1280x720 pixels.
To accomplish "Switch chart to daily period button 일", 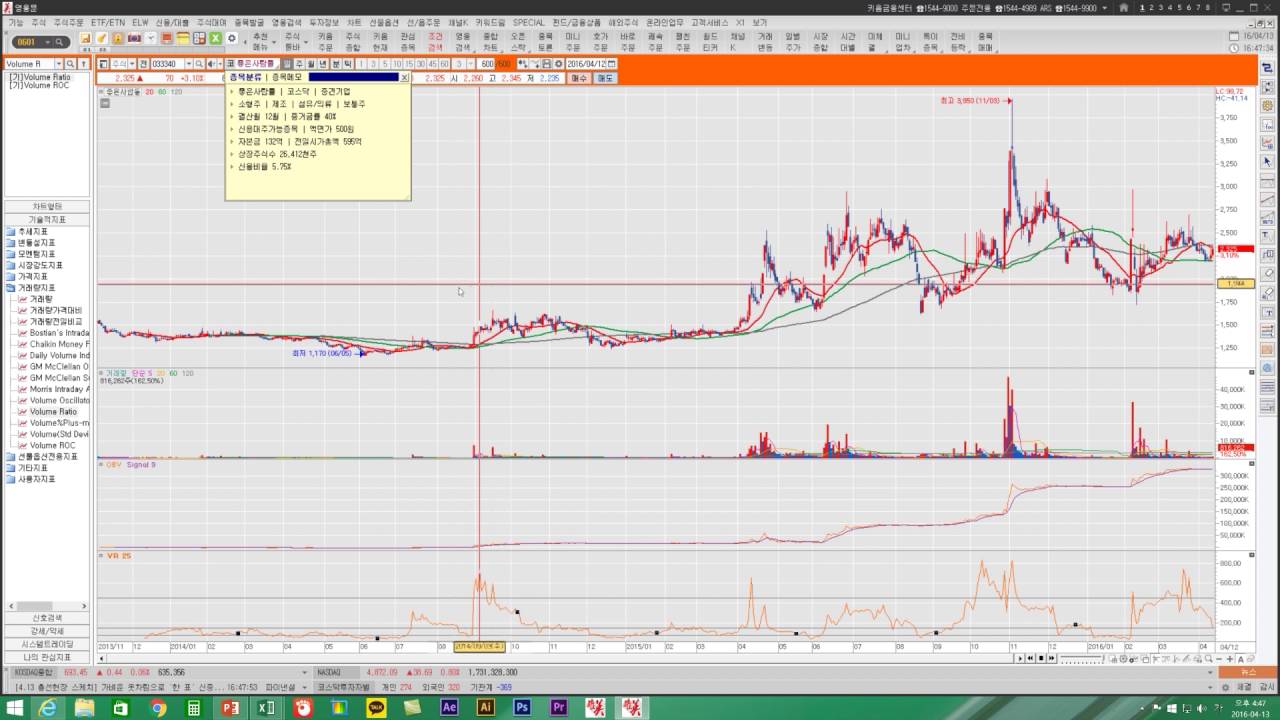I will coord(287,64).
